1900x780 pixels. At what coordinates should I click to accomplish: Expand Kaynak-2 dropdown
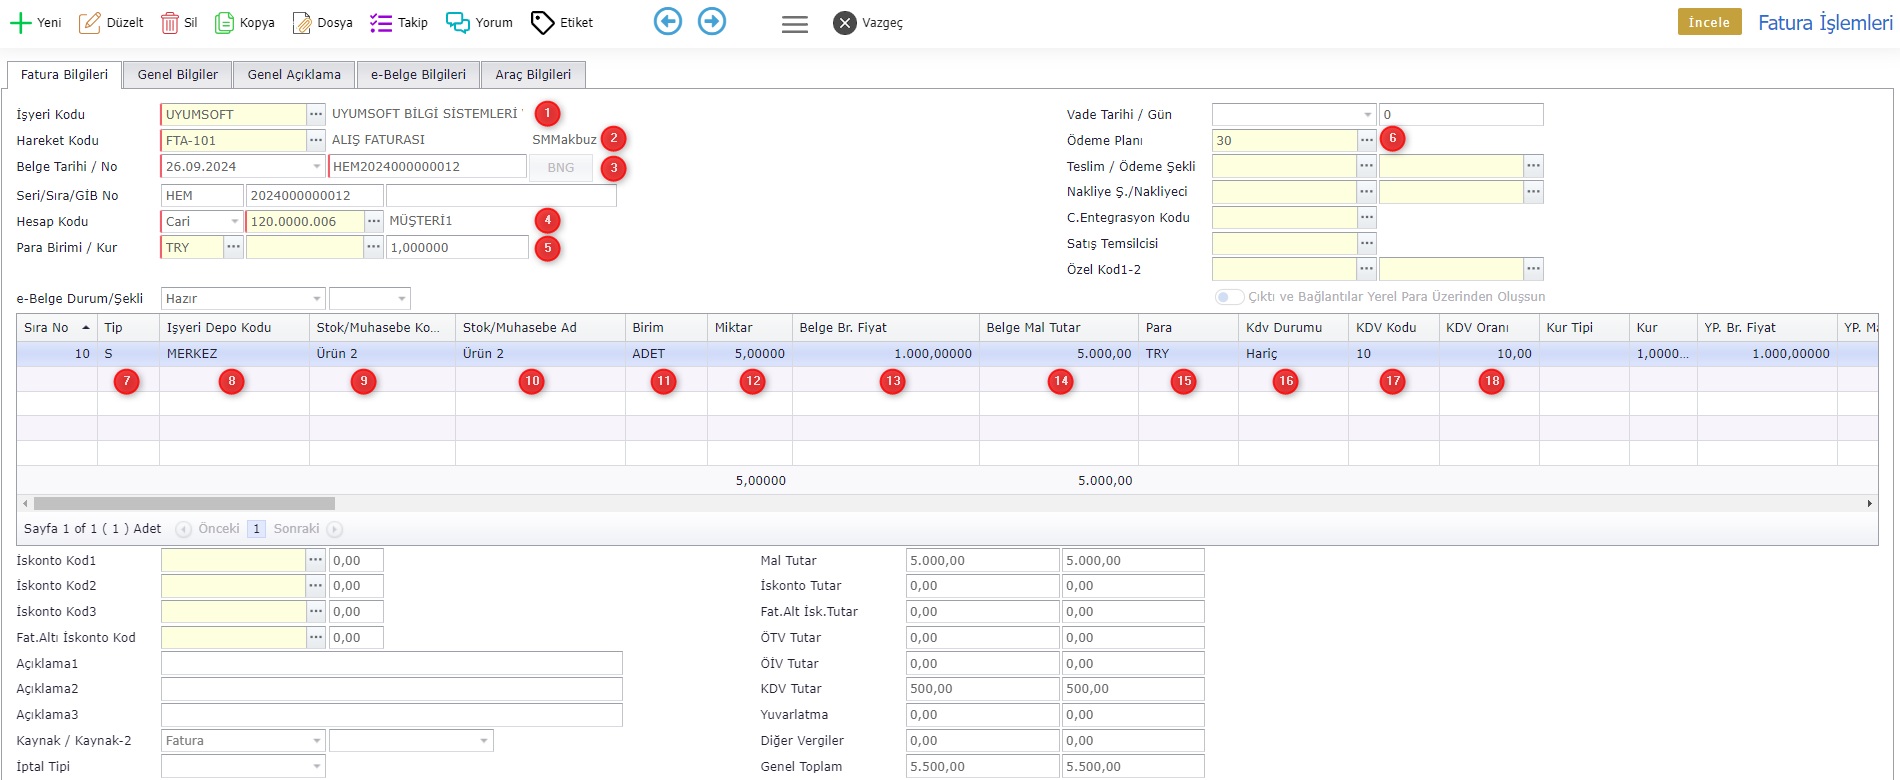point(485,740)
